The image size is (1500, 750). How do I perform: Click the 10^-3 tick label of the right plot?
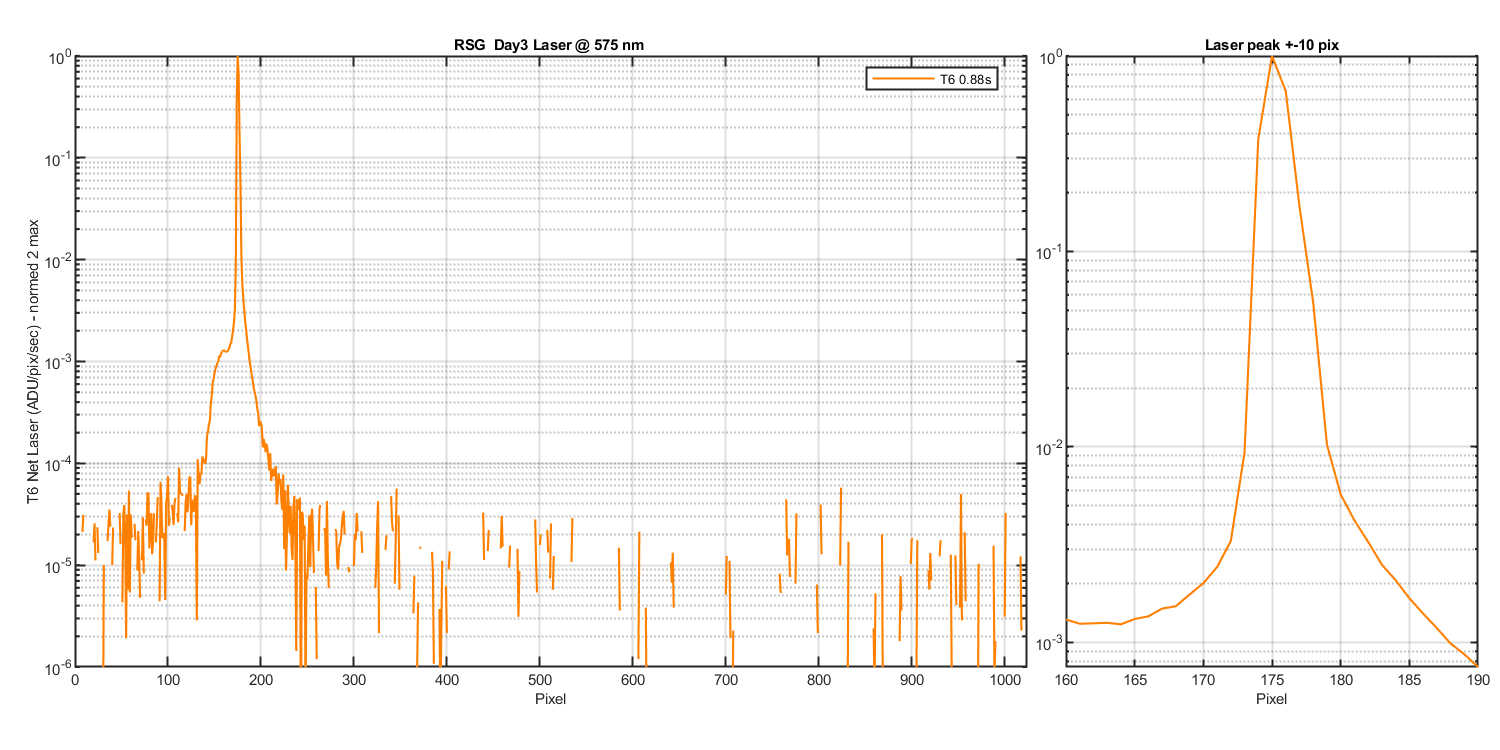coord(1048,641)
